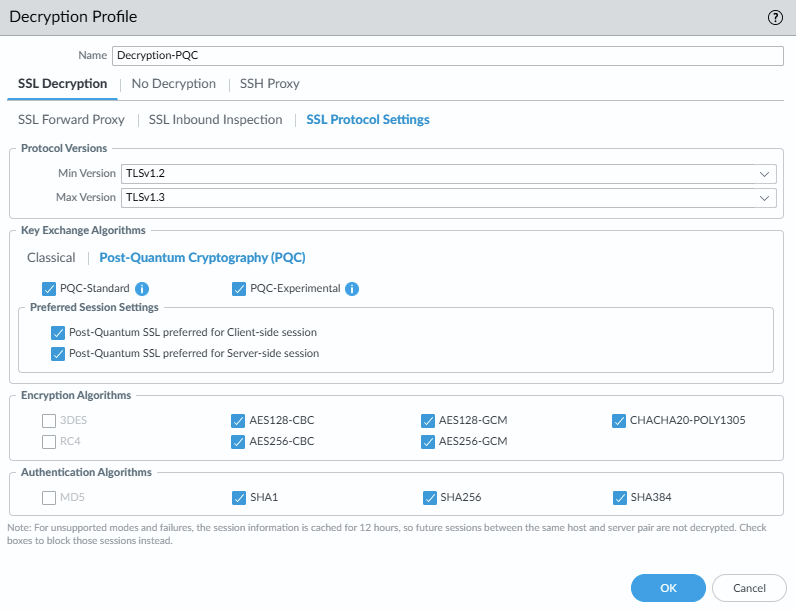Open the Min Version dropdown
This screenshot has width=796, height=610.
coord(448,173)
